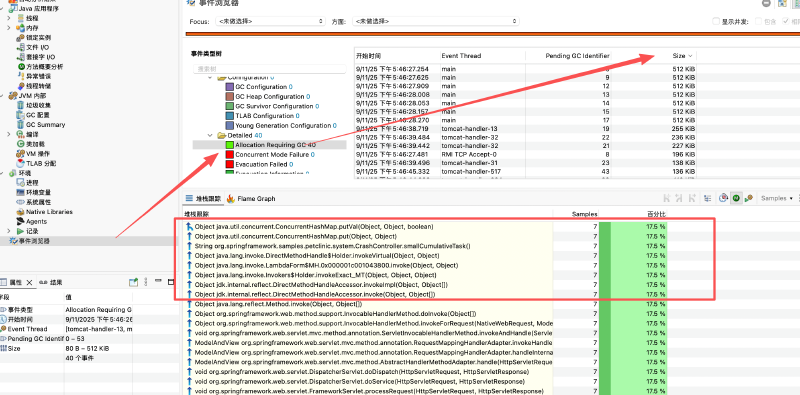Select tomcat-handler-13 row with 255 KiB

(x=525, y=129)
